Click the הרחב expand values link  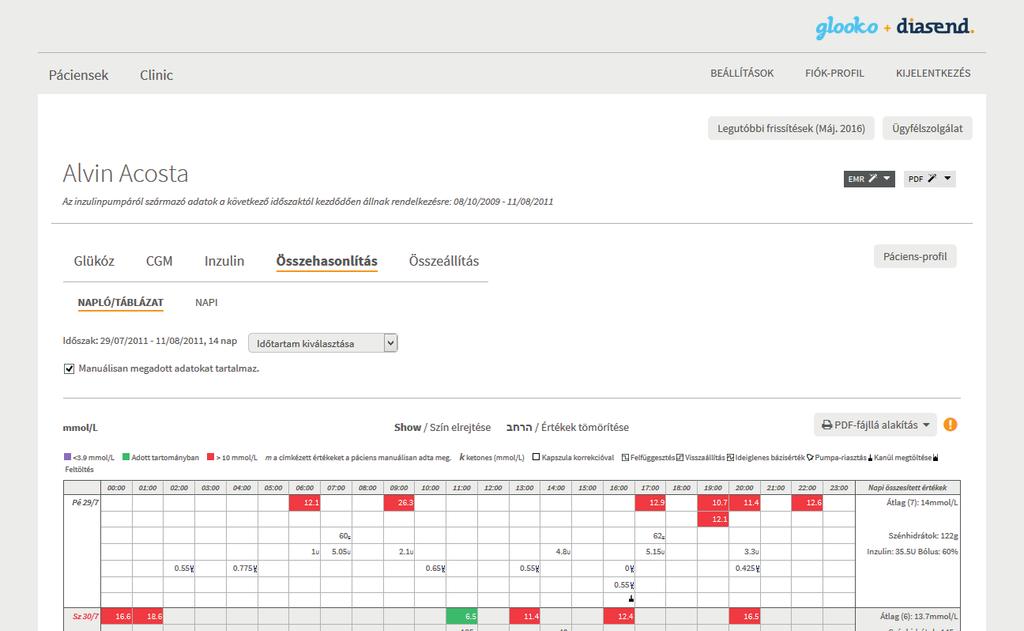coord(519,427)
